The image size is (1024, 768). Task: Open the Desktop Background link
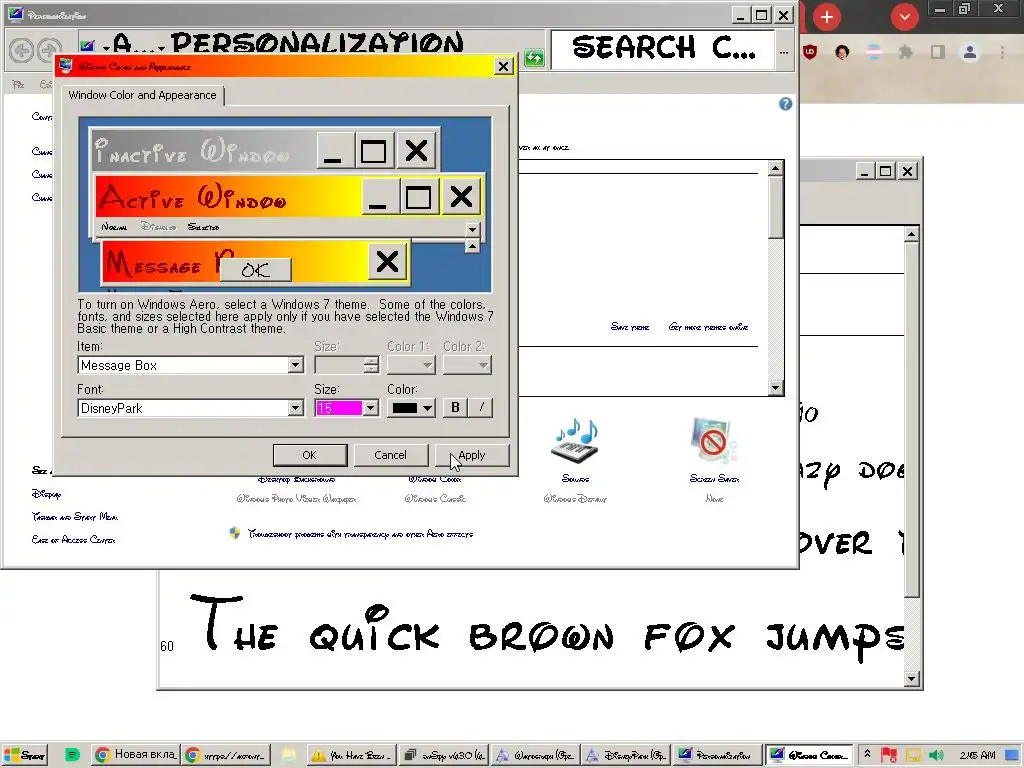[296, 479]
